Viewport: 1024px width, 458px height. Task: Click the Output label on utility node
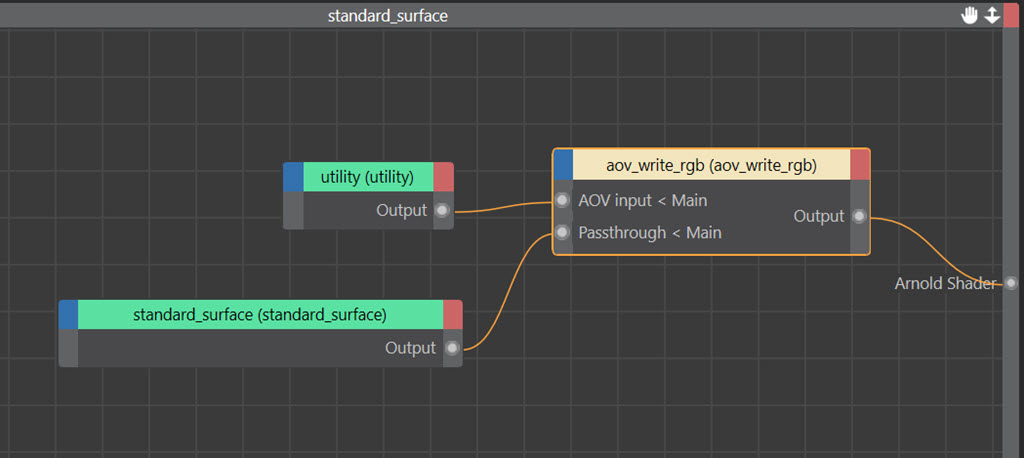tap(402, 211)
